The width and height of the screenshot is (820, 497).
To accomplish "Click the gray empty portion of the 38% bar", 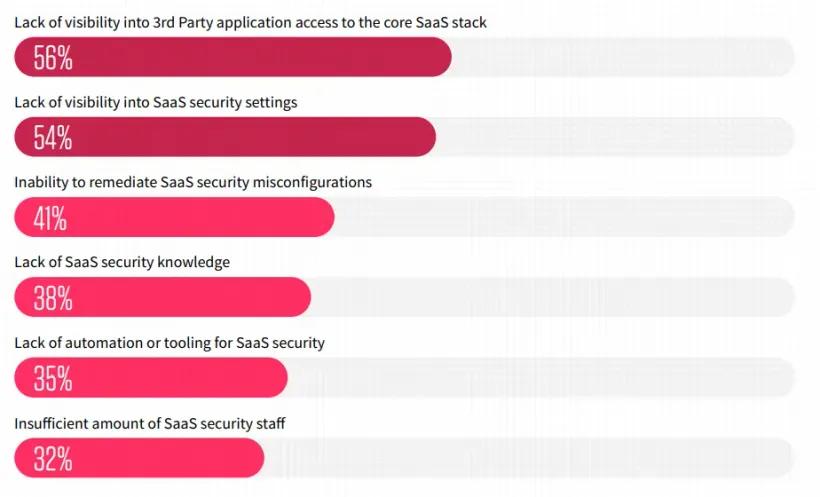I will (x=550, y=297).
